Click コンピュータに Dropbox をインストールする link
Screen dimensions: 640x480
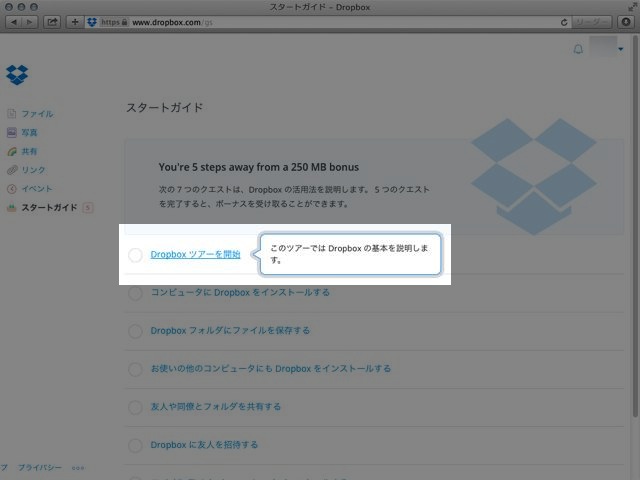click(240, 292)
